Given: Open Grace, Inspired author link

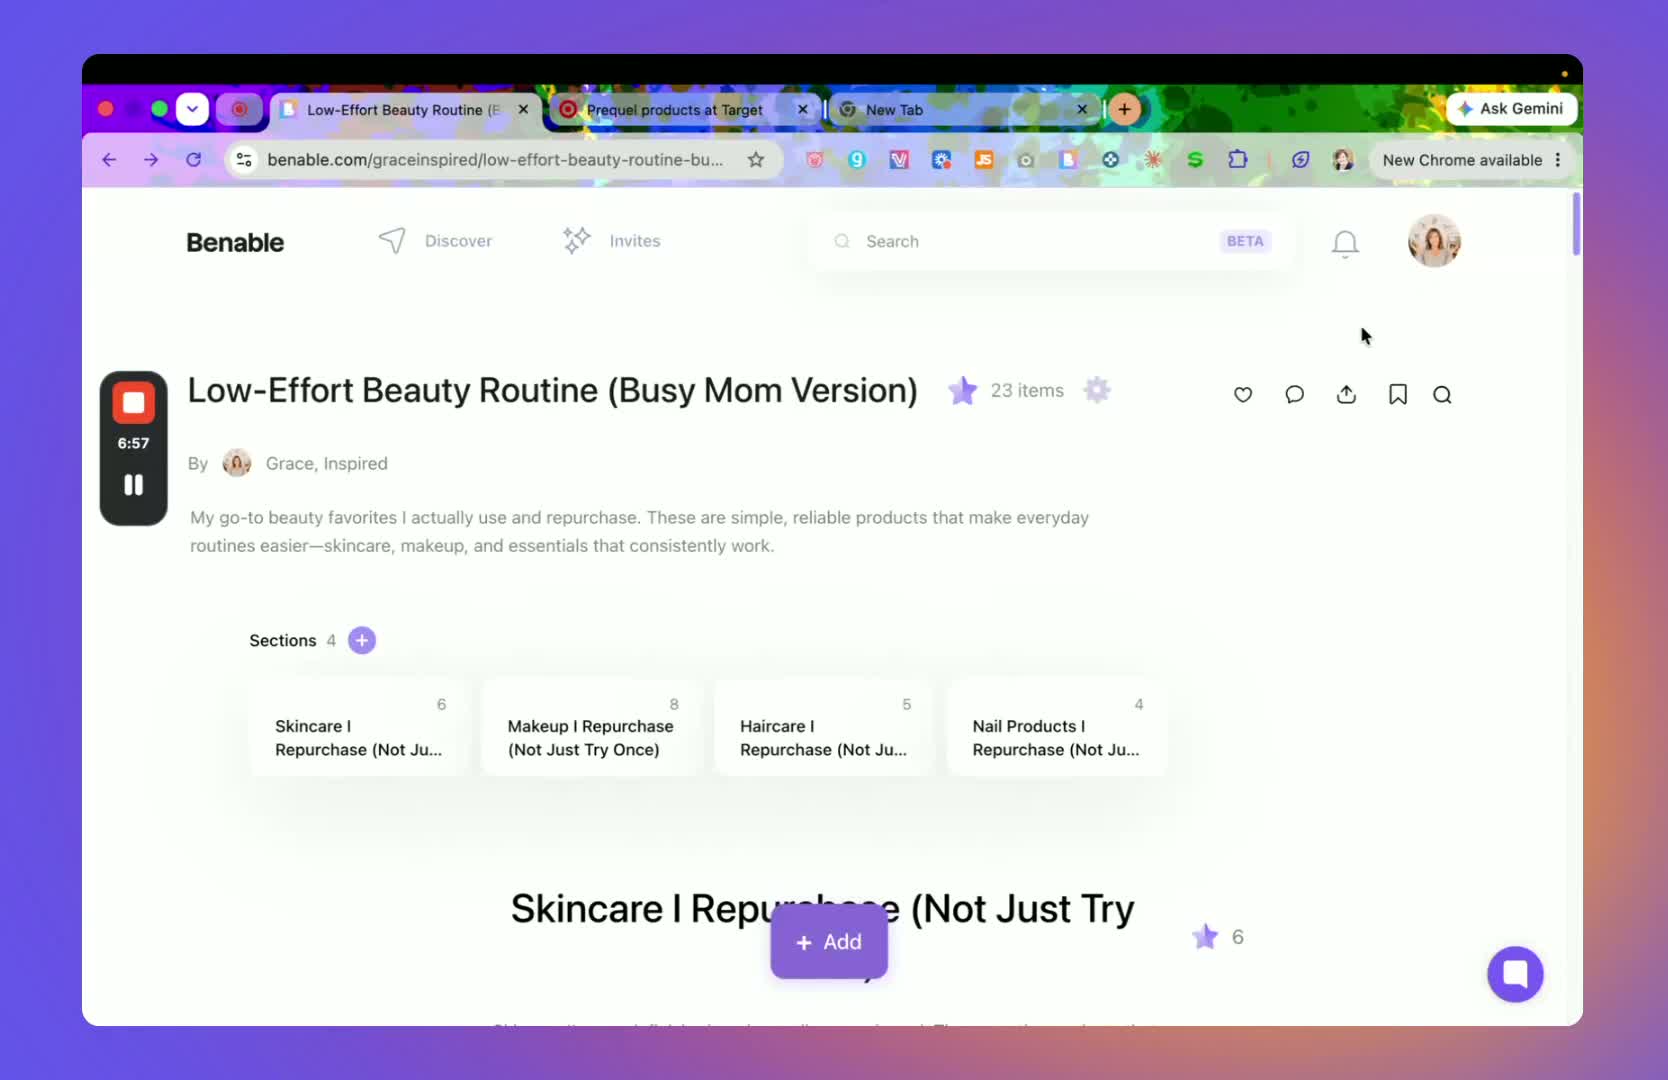Looking at the screenshot, I should tap(326, 464).
